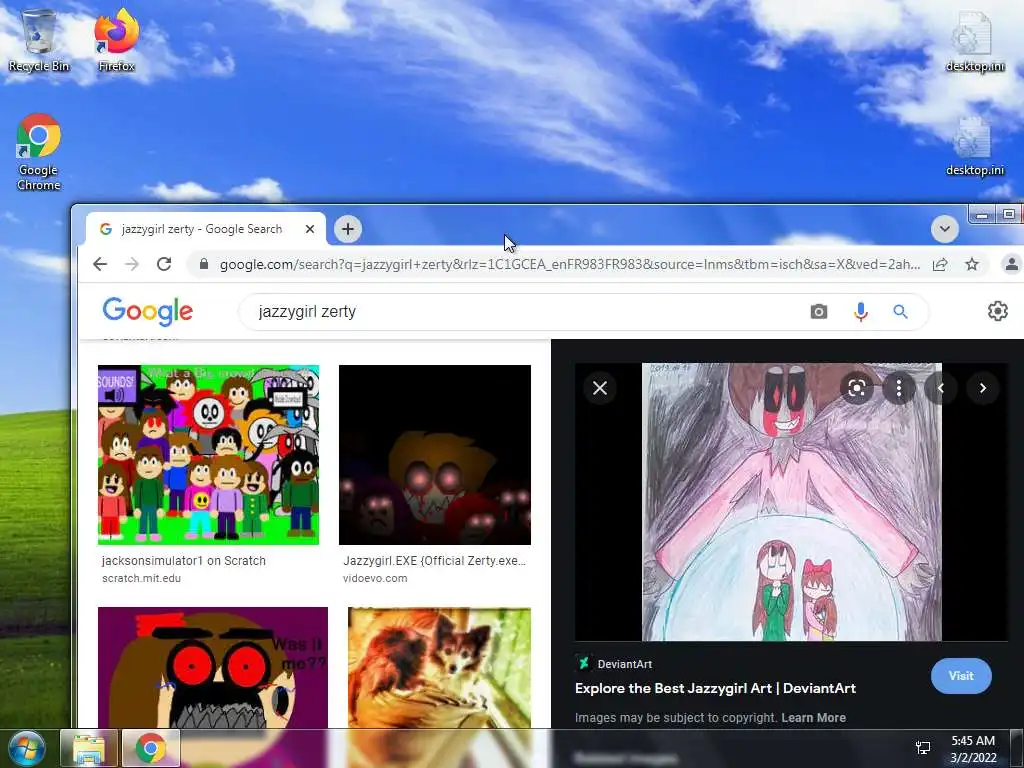
Task: Open the fluffy dog photo thumbnail
Action: pos(440,668)
